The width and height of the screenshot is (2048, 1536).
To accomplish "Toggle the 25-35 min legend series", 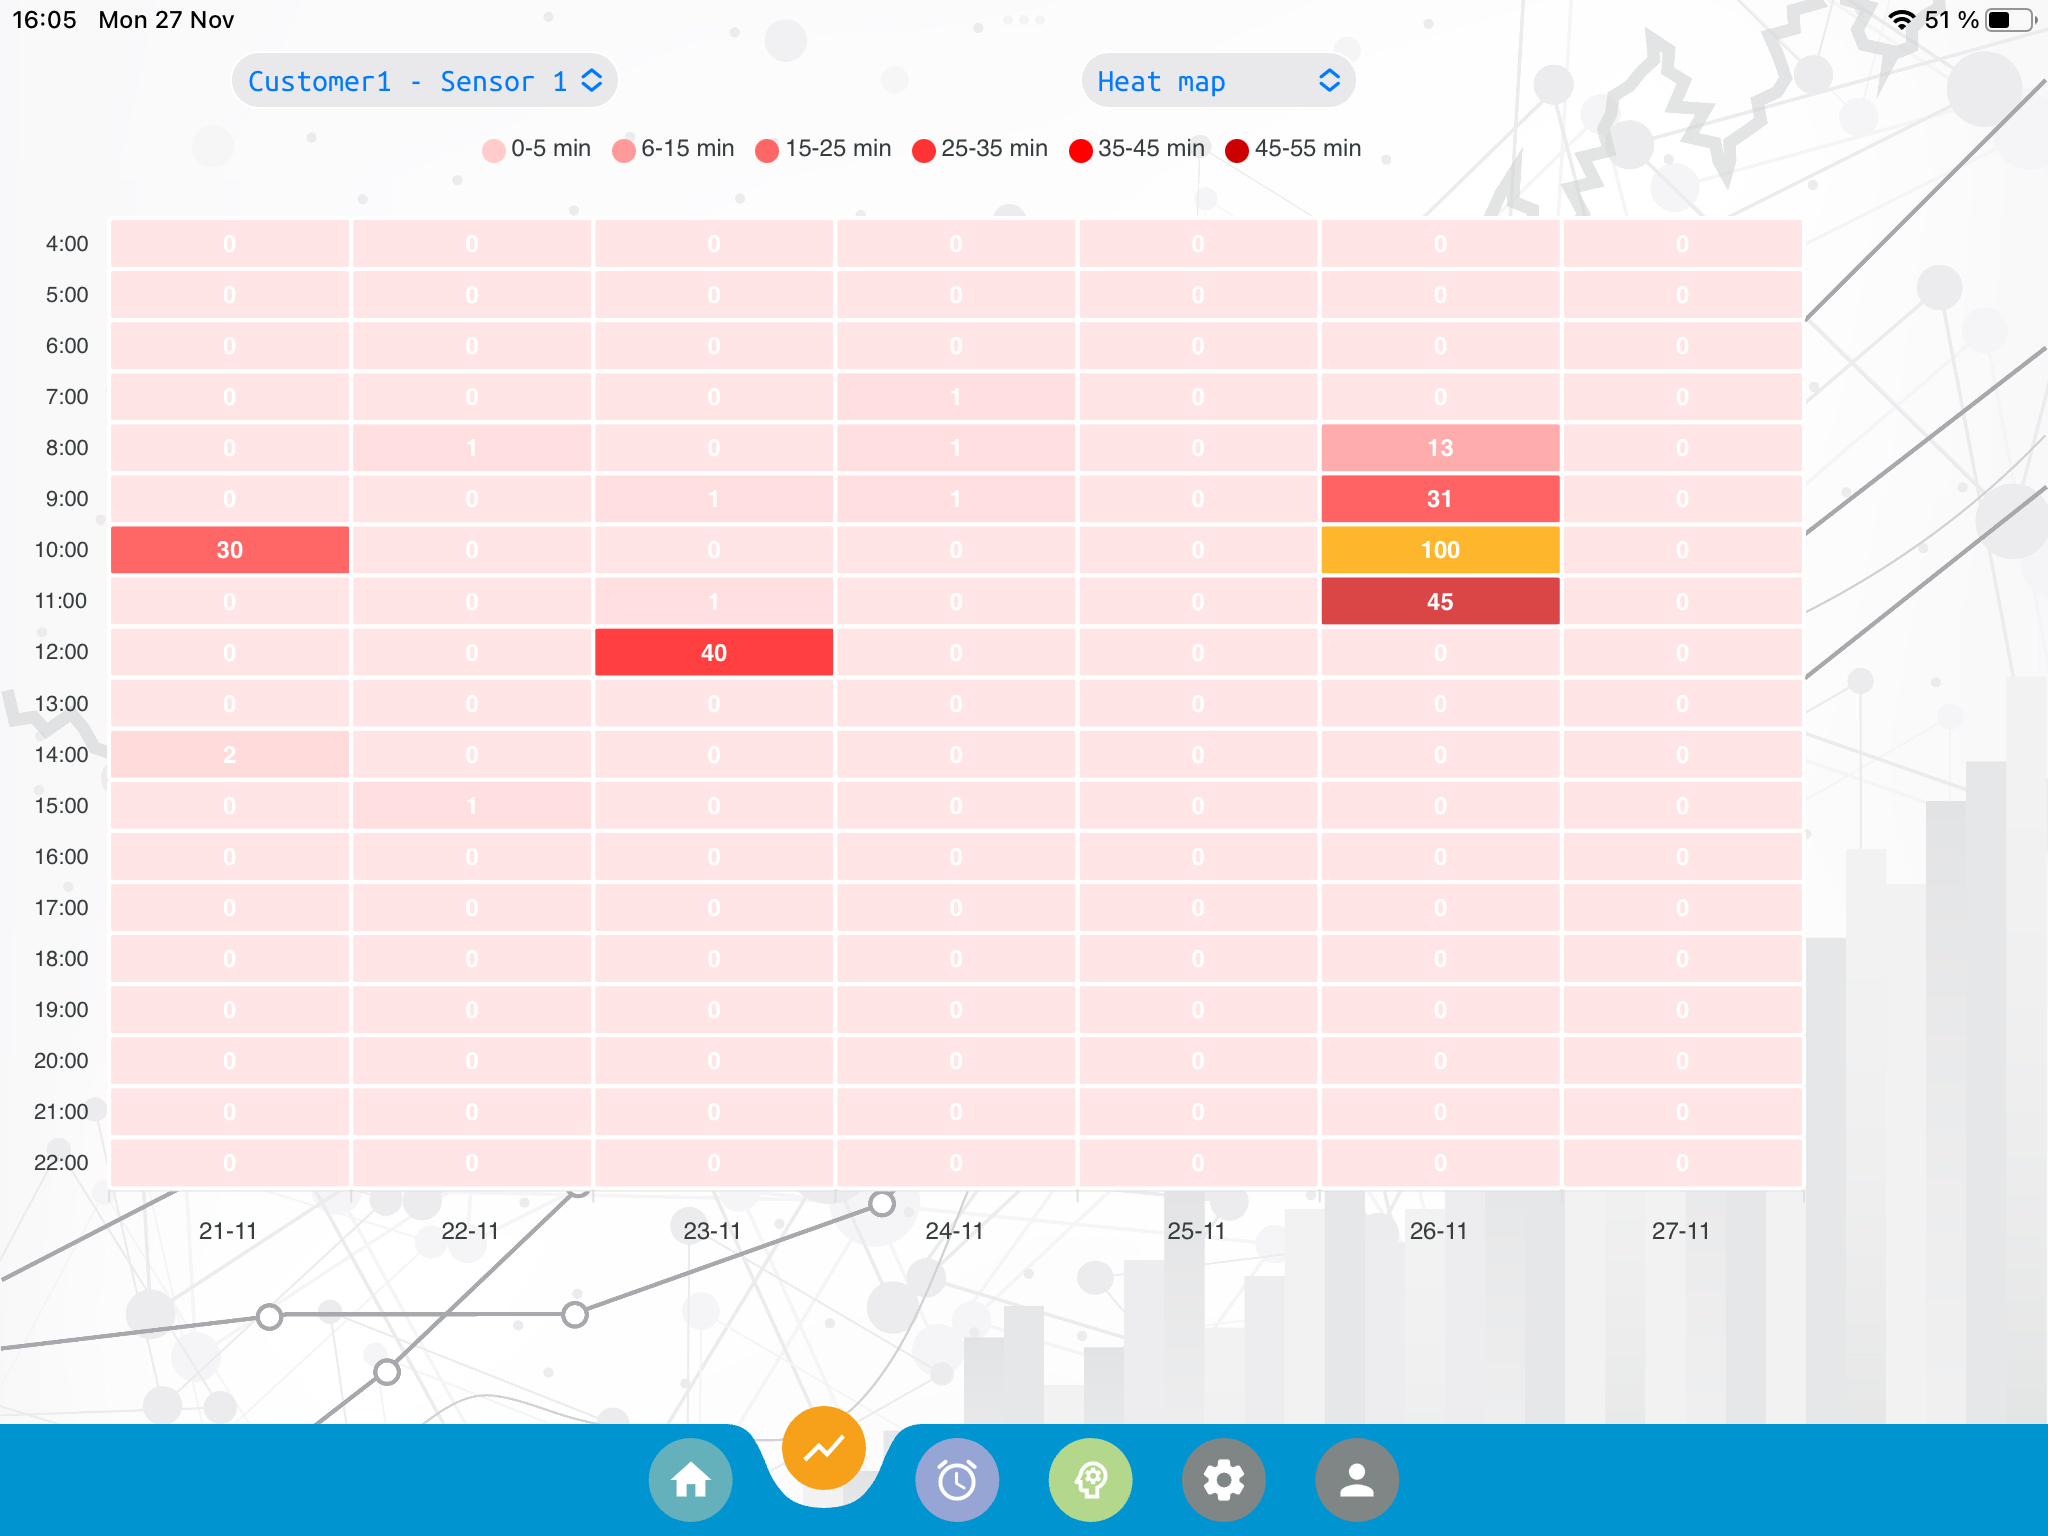I will [978, 148].
